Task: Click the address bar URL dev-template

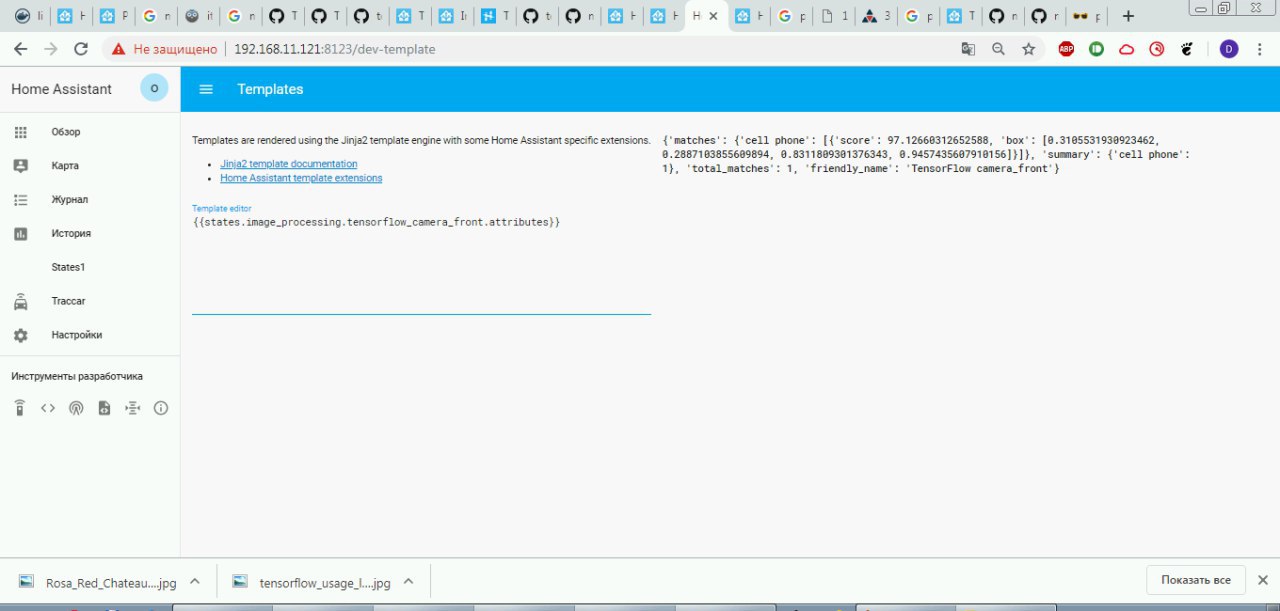Action: pyautogui.click(x=334, y=49)
